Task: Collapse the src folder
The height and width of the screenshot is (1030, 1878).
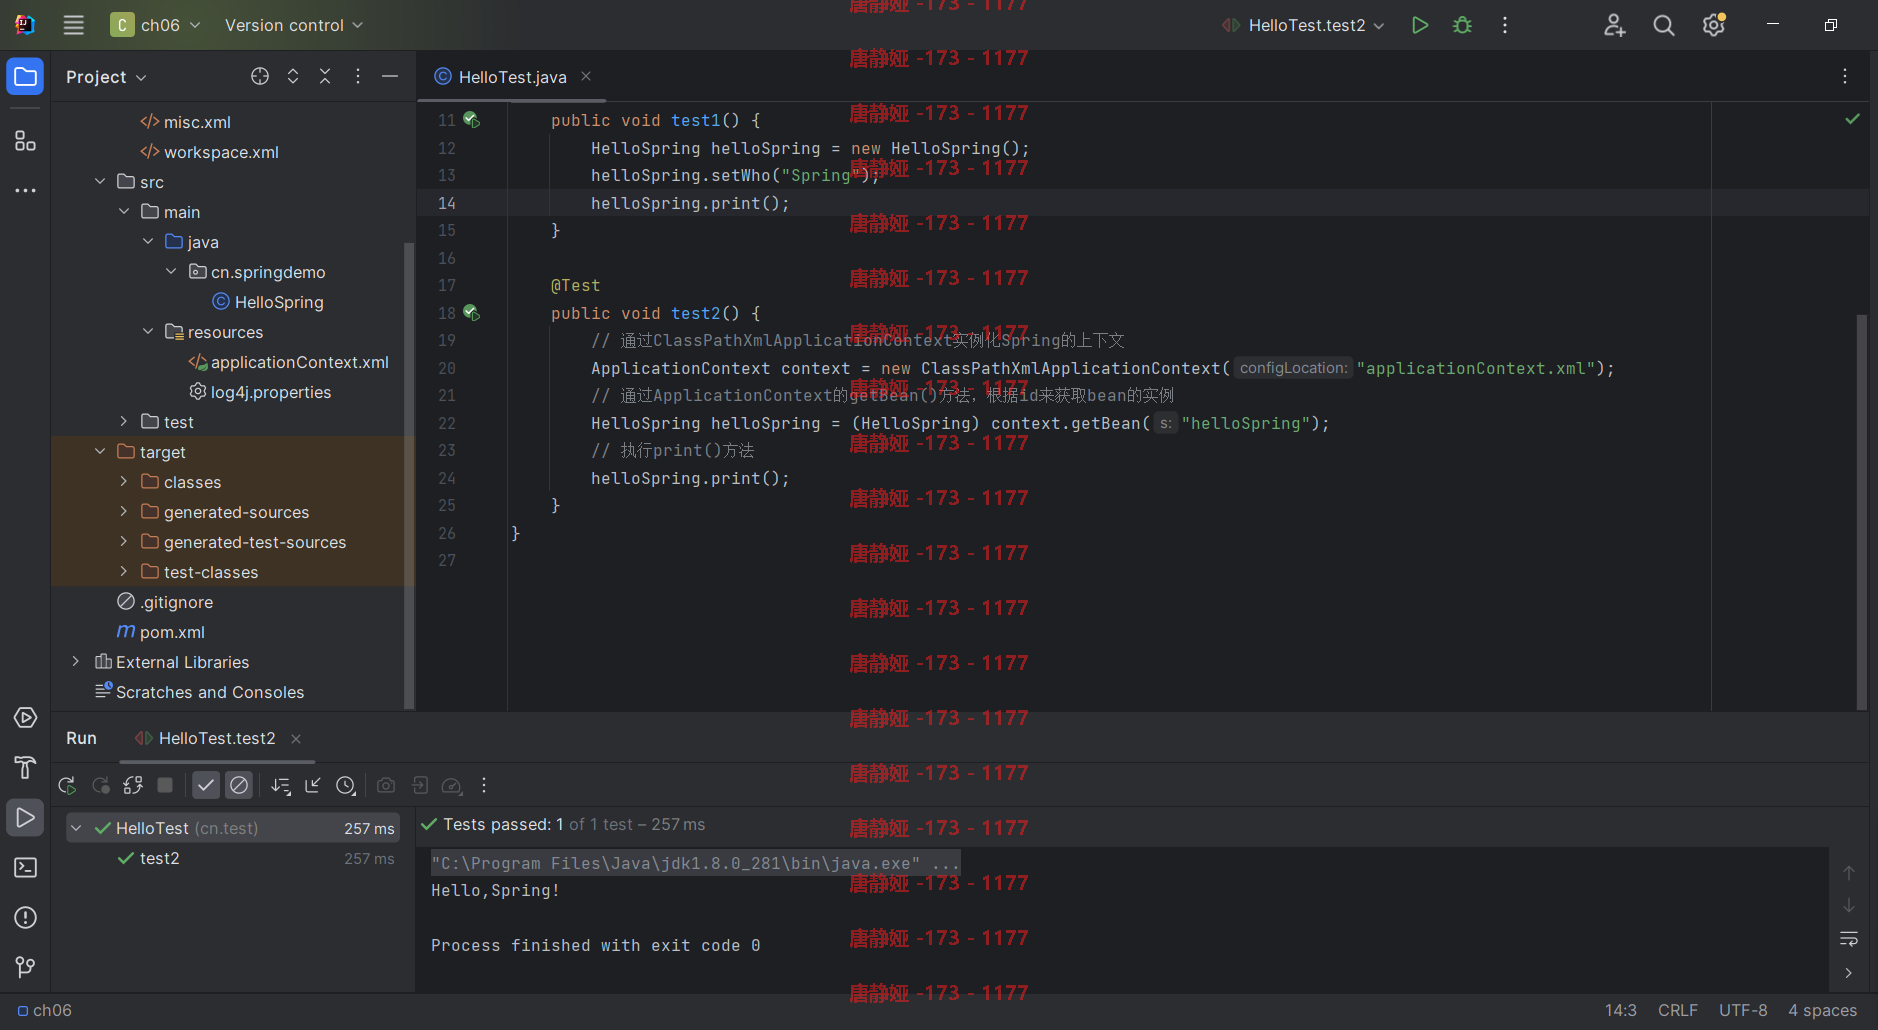Action: 100,182
